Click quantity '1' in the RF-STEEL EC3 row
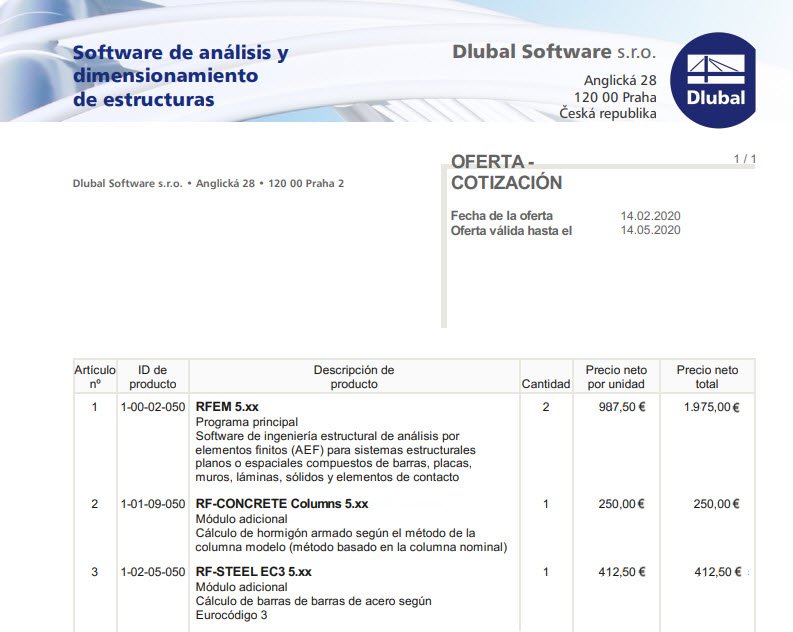The image size is (793, 632). point(546,572)
